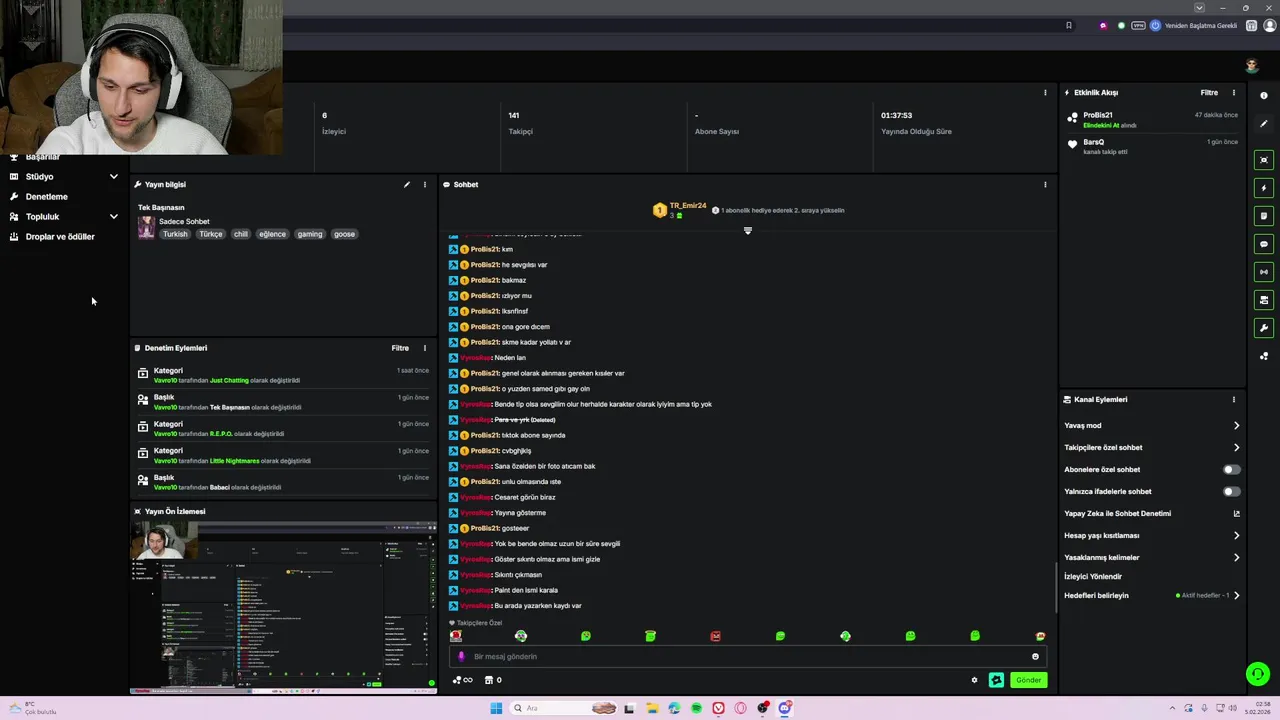Click the Yayın Ön İzlemesi preview thumbnail
This screenshot has width=1280, height=720.
pyautogui.click(x=283, y=607)
